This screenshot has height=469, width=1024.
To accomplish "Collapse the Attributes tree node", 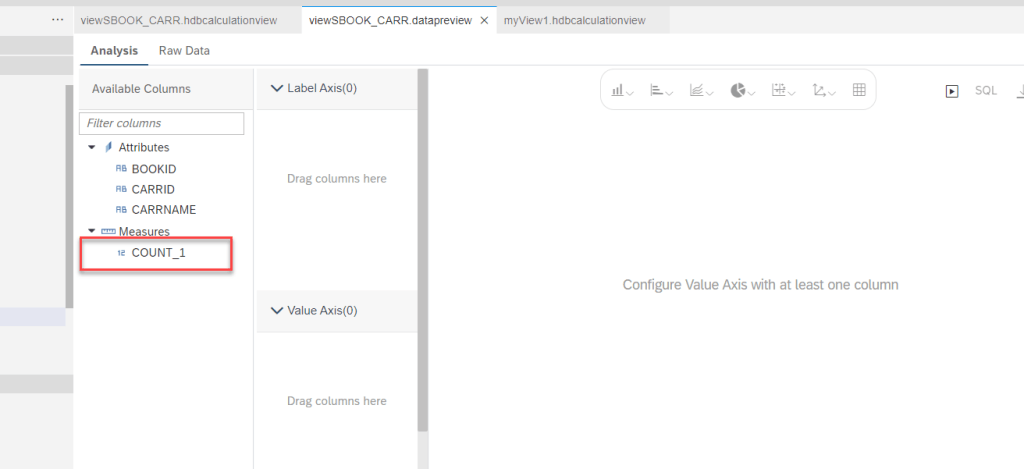I will click(x=92, y=148).
